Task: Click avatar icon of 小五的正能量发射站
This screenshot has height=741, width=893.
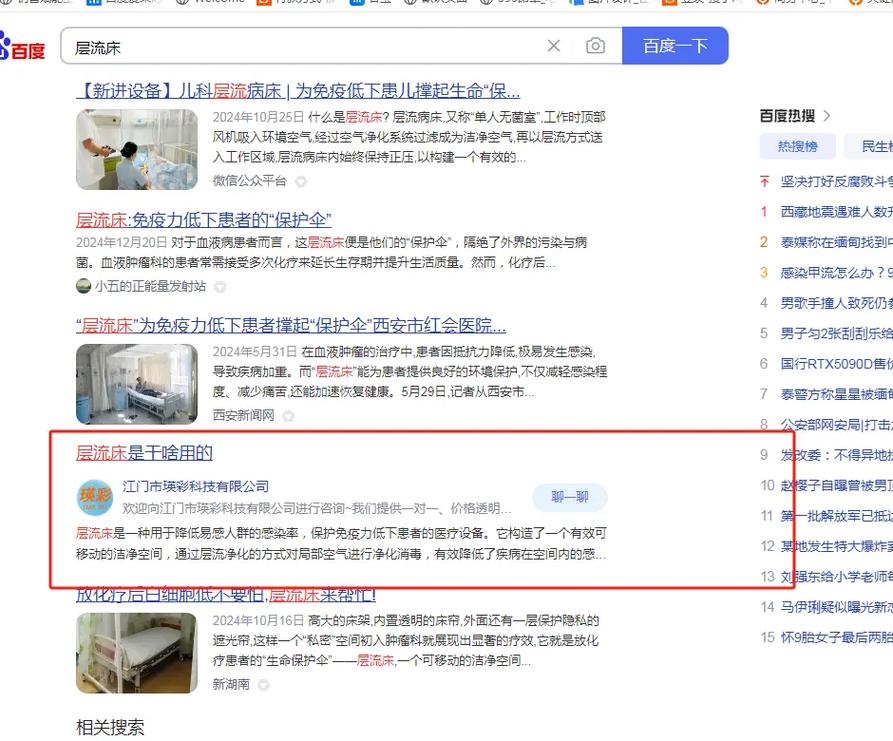Action: 84,286
